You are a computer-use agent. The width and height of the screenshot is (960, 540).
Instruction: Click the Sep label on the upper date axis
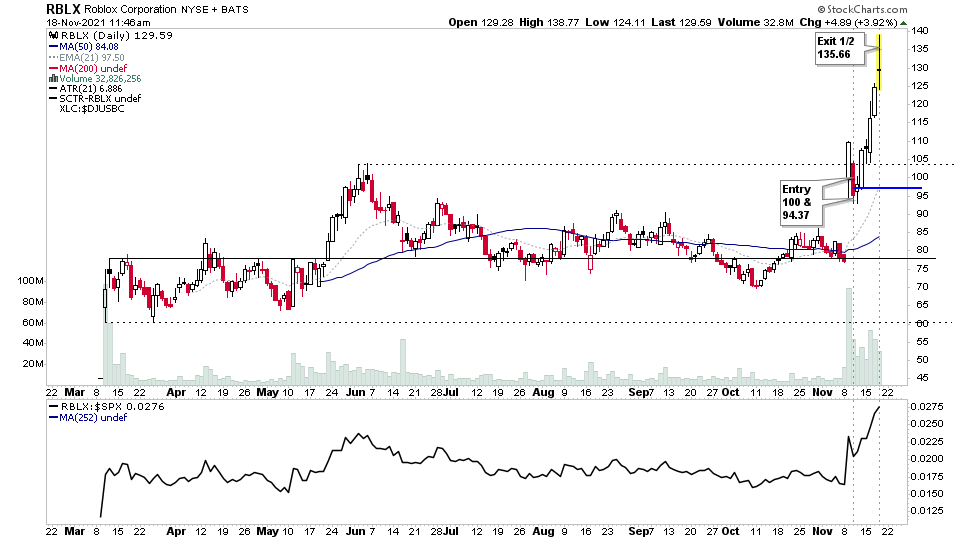tap(639, 392)
